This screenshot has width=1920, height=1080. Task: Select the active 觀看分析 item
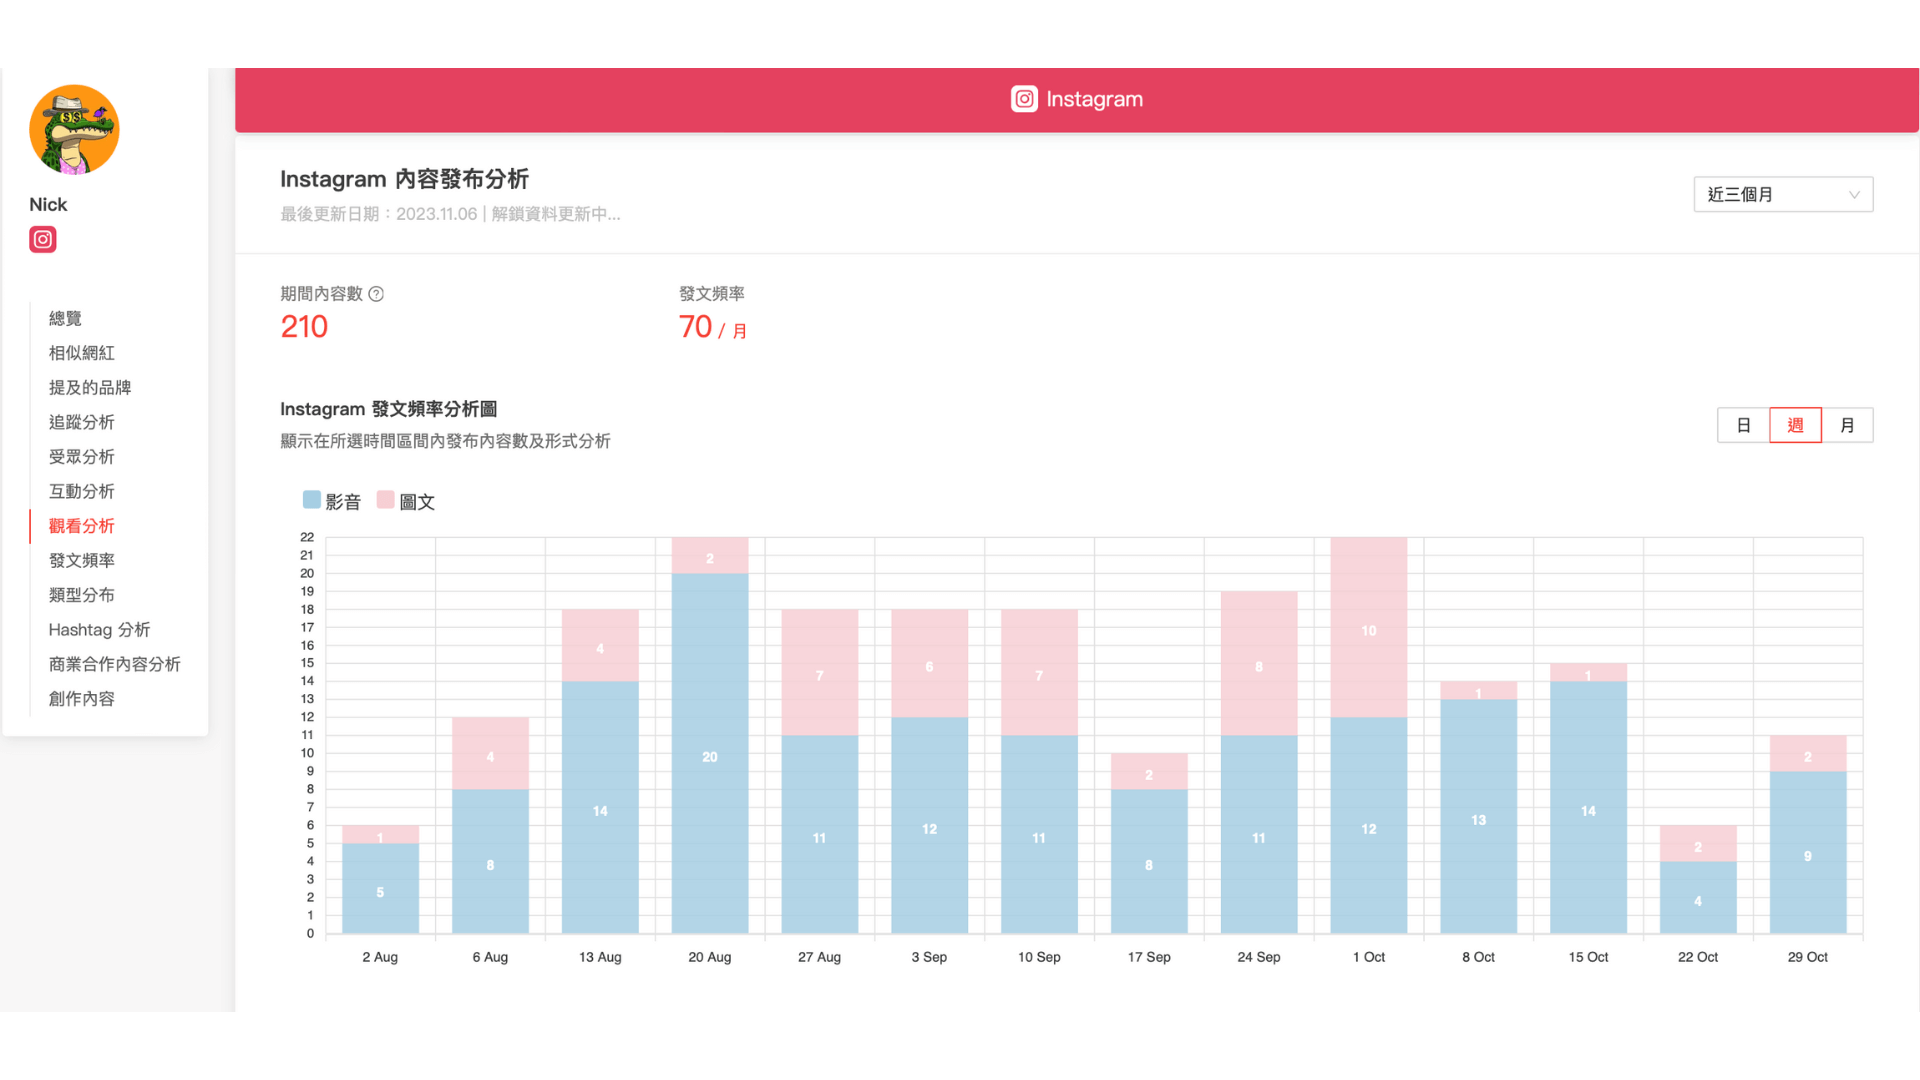pos(82,526)
